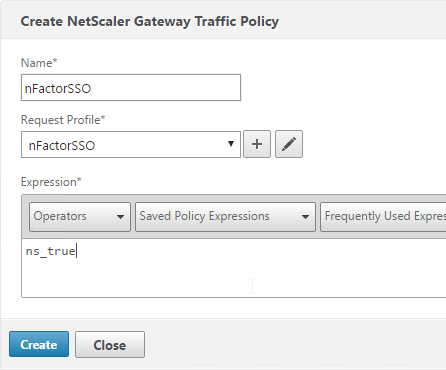Click inside the Expression editor text area
Image resolution: width=446 pixels, height=370 pixels.
(233, 268)
